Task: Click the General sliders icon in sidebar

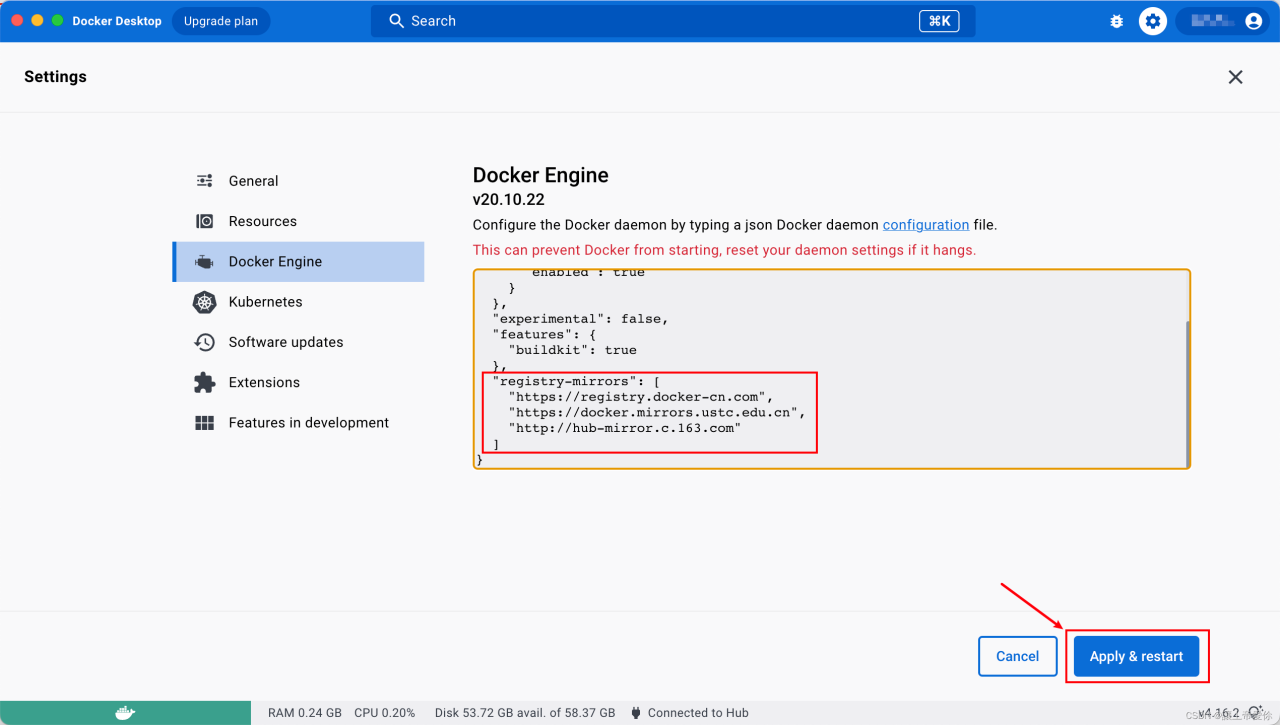Action: [x=204, y=181]
